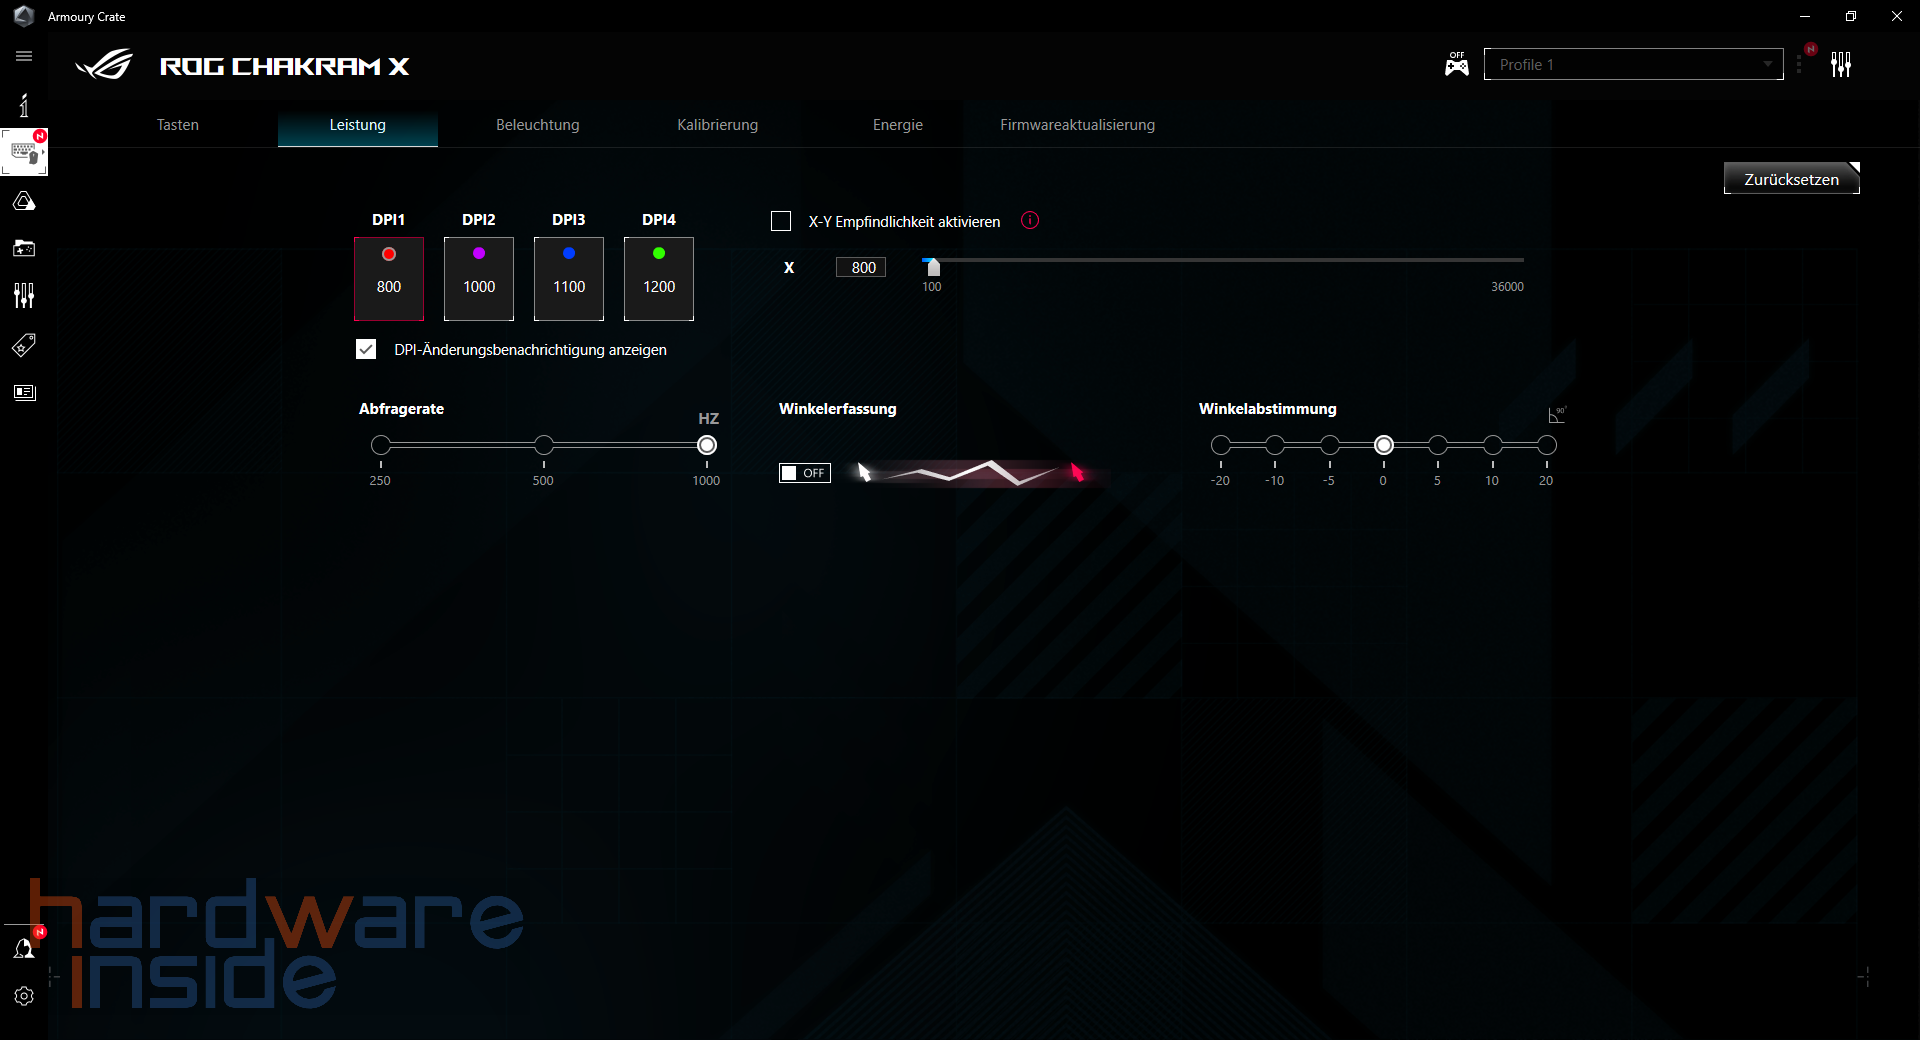Image resolution: width=1920 pixels, height=1040 pixels.
Task: Open the settings gear at bottom left
Action: pyautogui.click(x=25, y=996)
